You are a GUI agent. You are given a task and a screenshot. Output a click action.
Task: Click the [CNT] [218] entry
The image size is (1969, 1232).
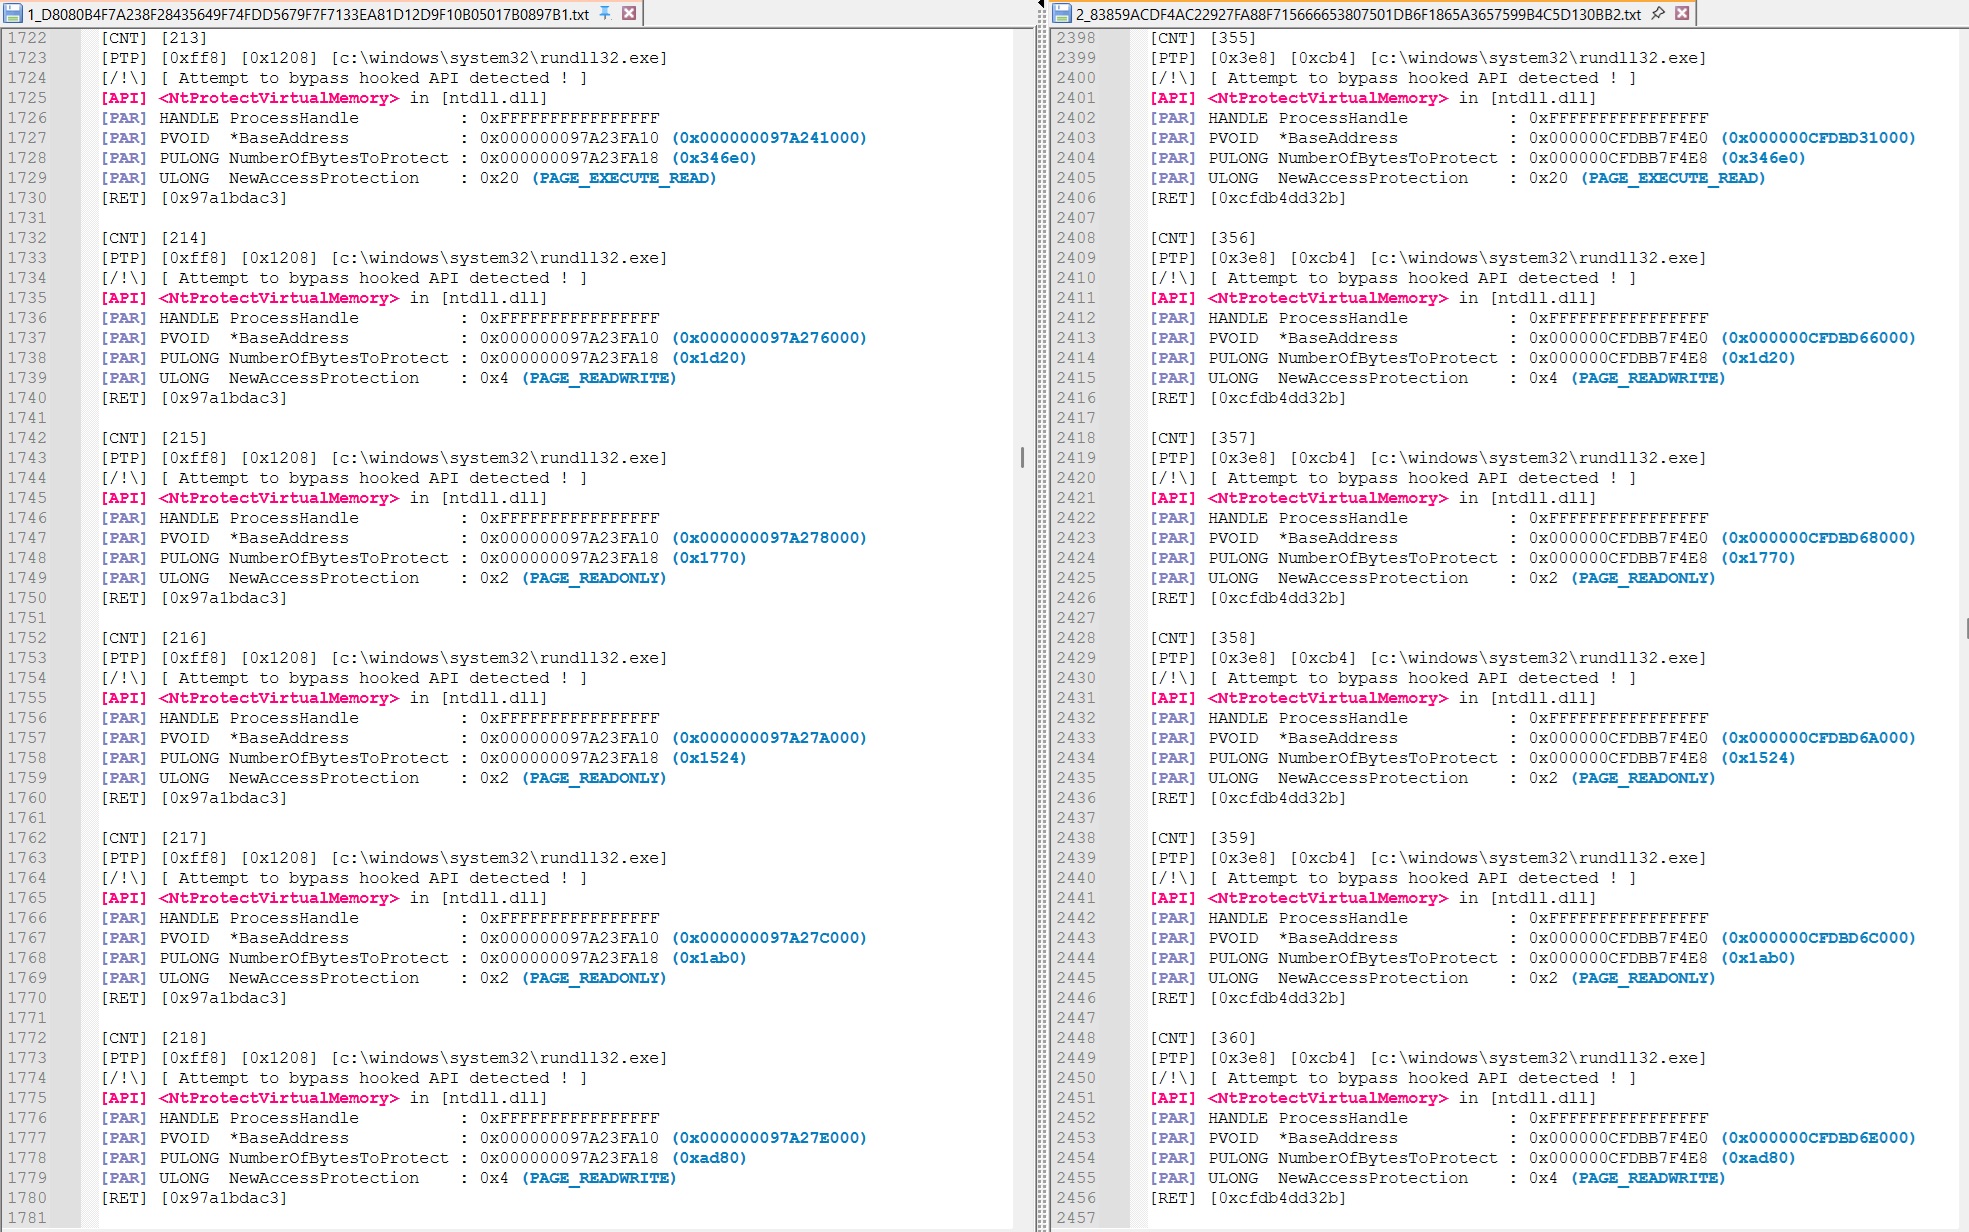(154, 1038)
